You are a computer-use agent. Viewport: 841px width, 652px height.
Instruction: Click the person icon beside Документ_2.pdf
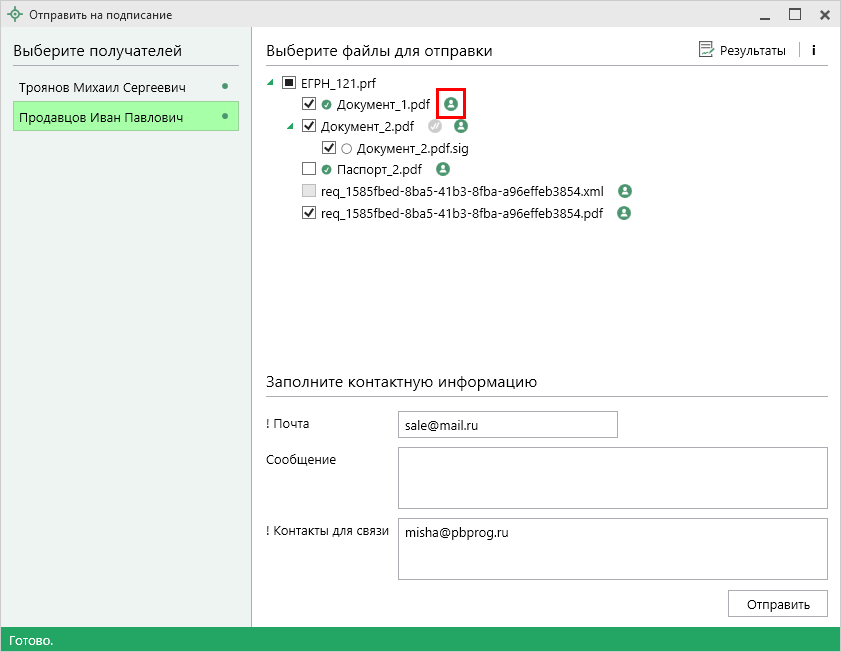click(x=461, y=126)
